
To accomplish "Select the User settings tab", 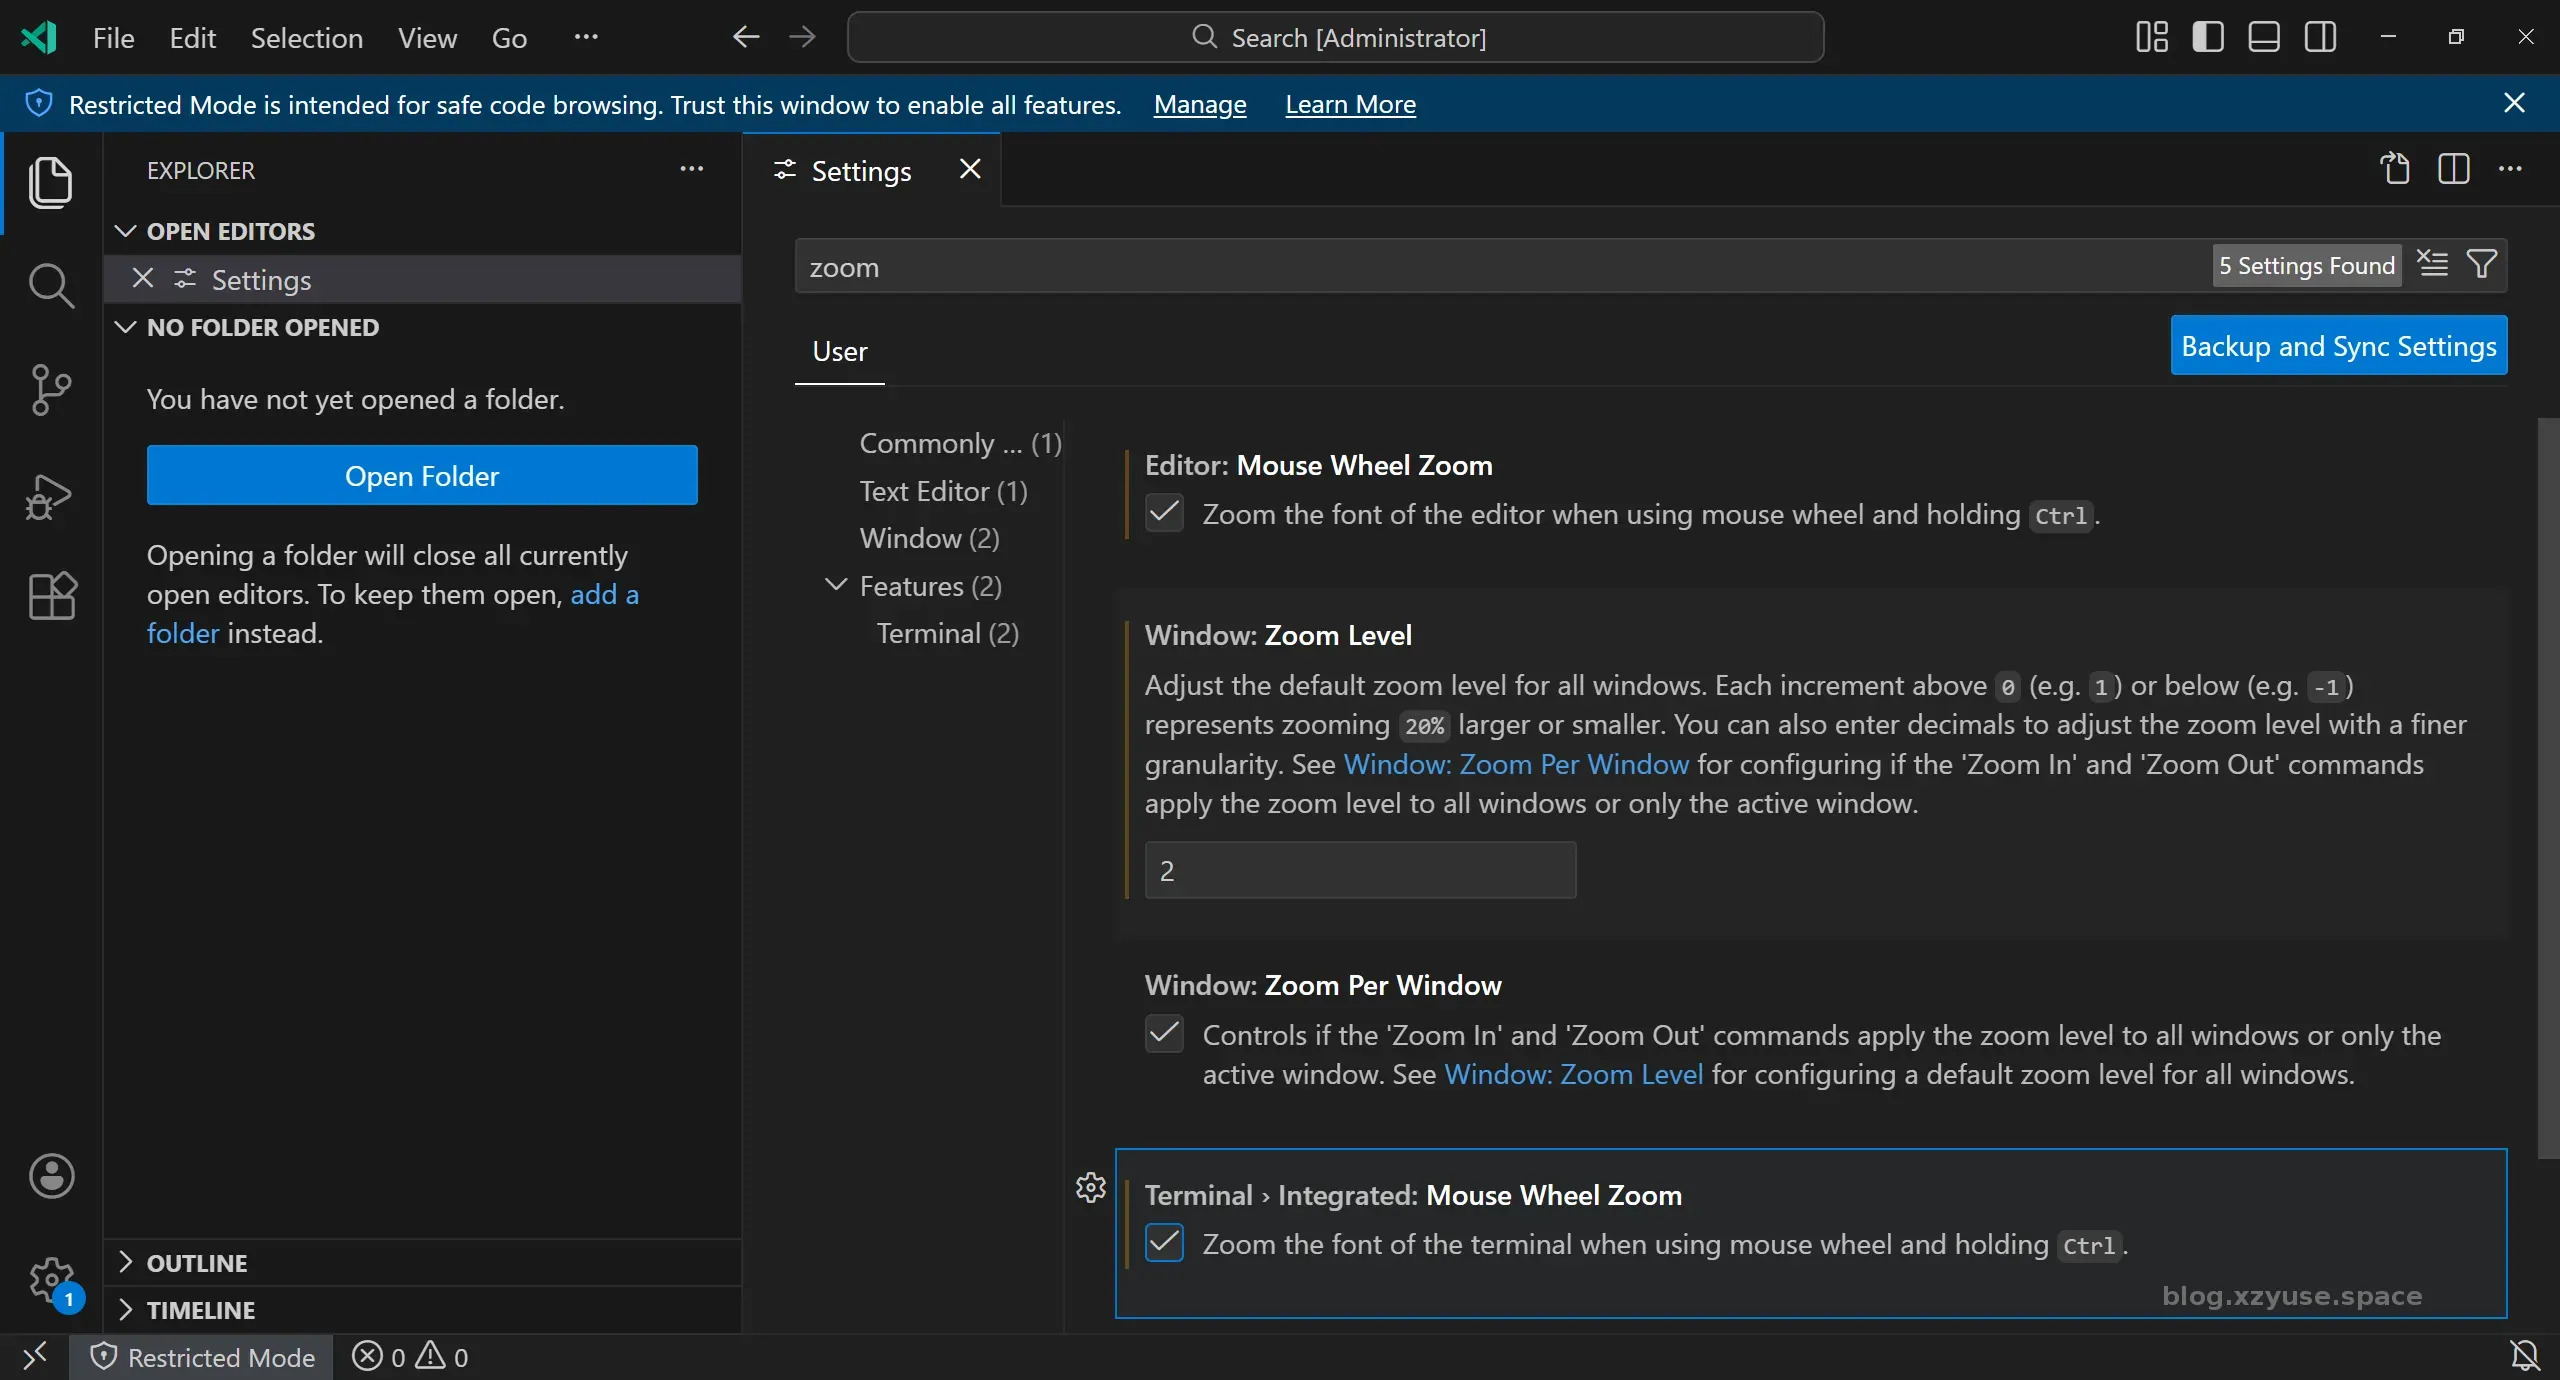I will click(x=839, y=351).
